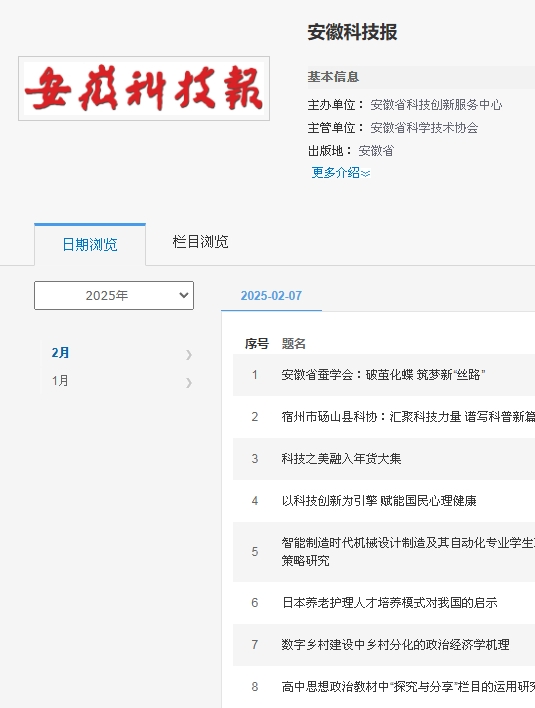
Task: Open article 数字乡村建设中乡村分化的政治经济学机理
Action: 395,645
